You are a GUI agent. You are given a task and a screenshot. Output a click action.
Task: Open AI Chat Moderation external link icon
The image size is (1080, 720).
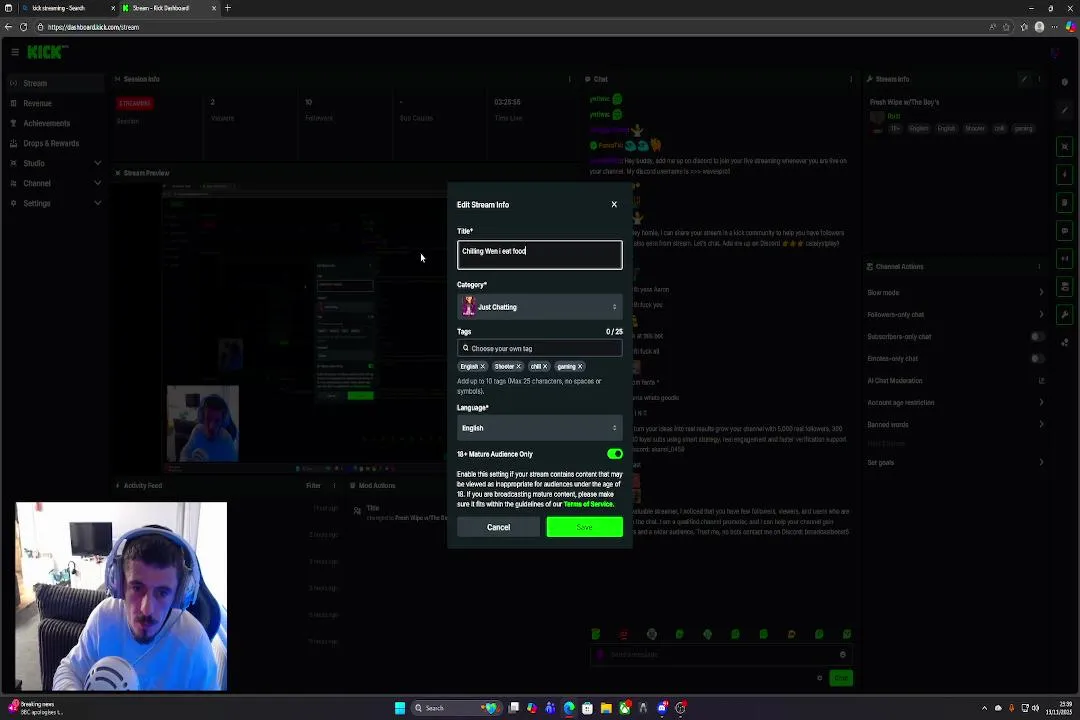coord(1041,381)
